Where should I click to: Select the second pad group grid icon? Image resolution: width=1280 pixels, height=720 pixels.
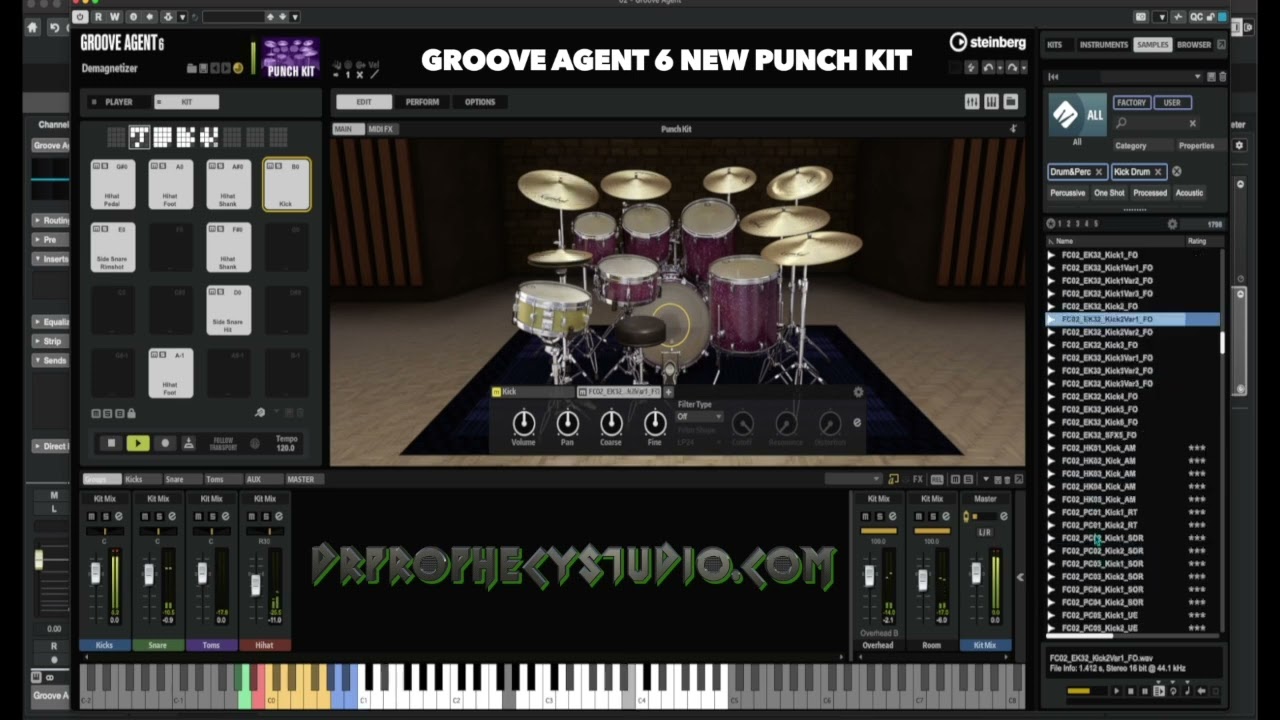(x=139, y=137)
